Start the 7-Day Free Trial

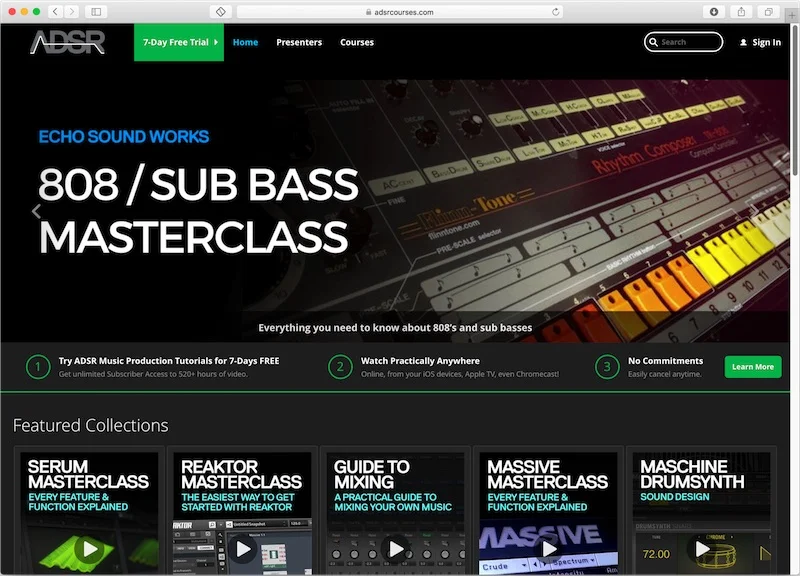click(179, 42)
